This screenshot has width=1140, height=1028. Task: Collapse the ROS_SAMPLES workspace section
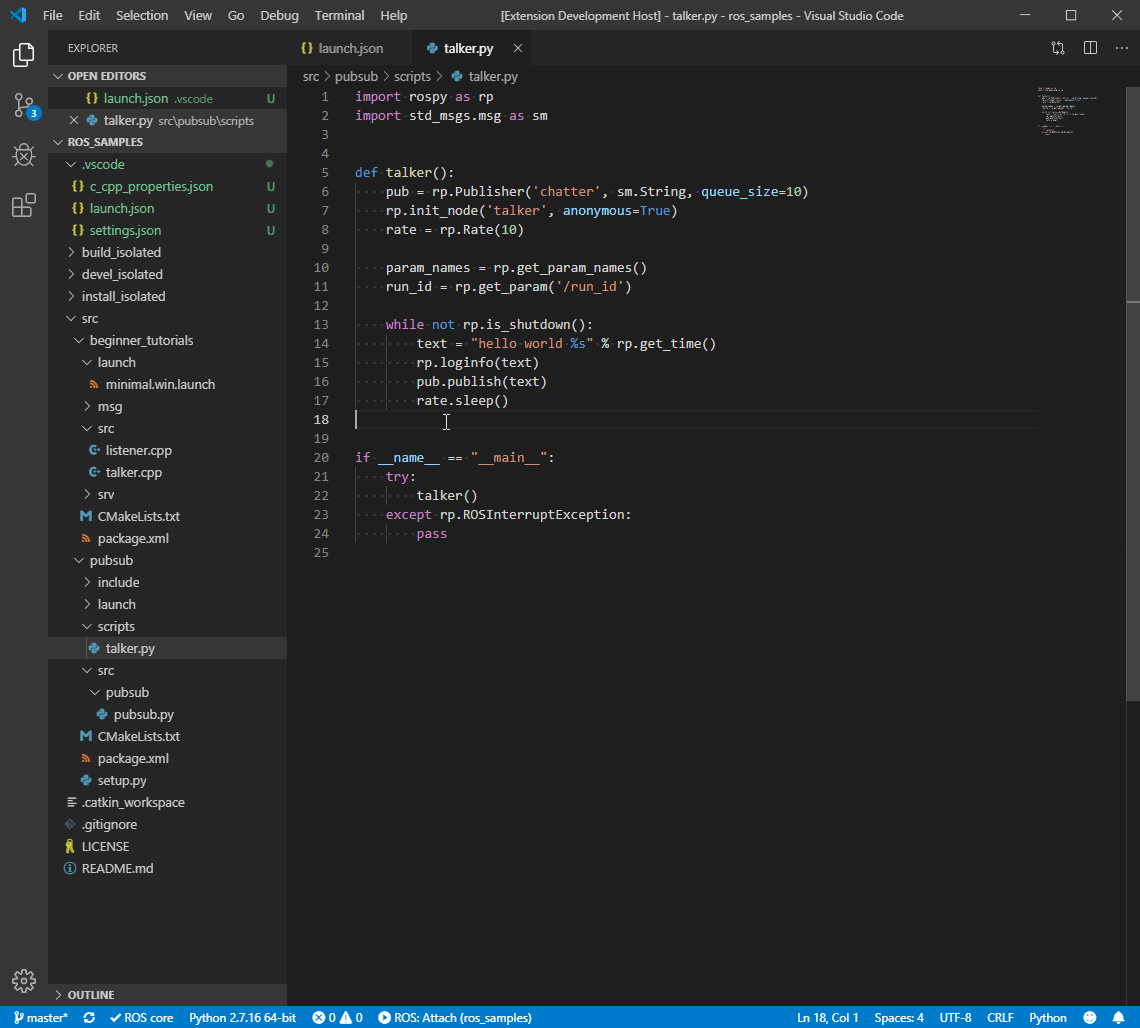pyautogui.click(x=167, y=142)
